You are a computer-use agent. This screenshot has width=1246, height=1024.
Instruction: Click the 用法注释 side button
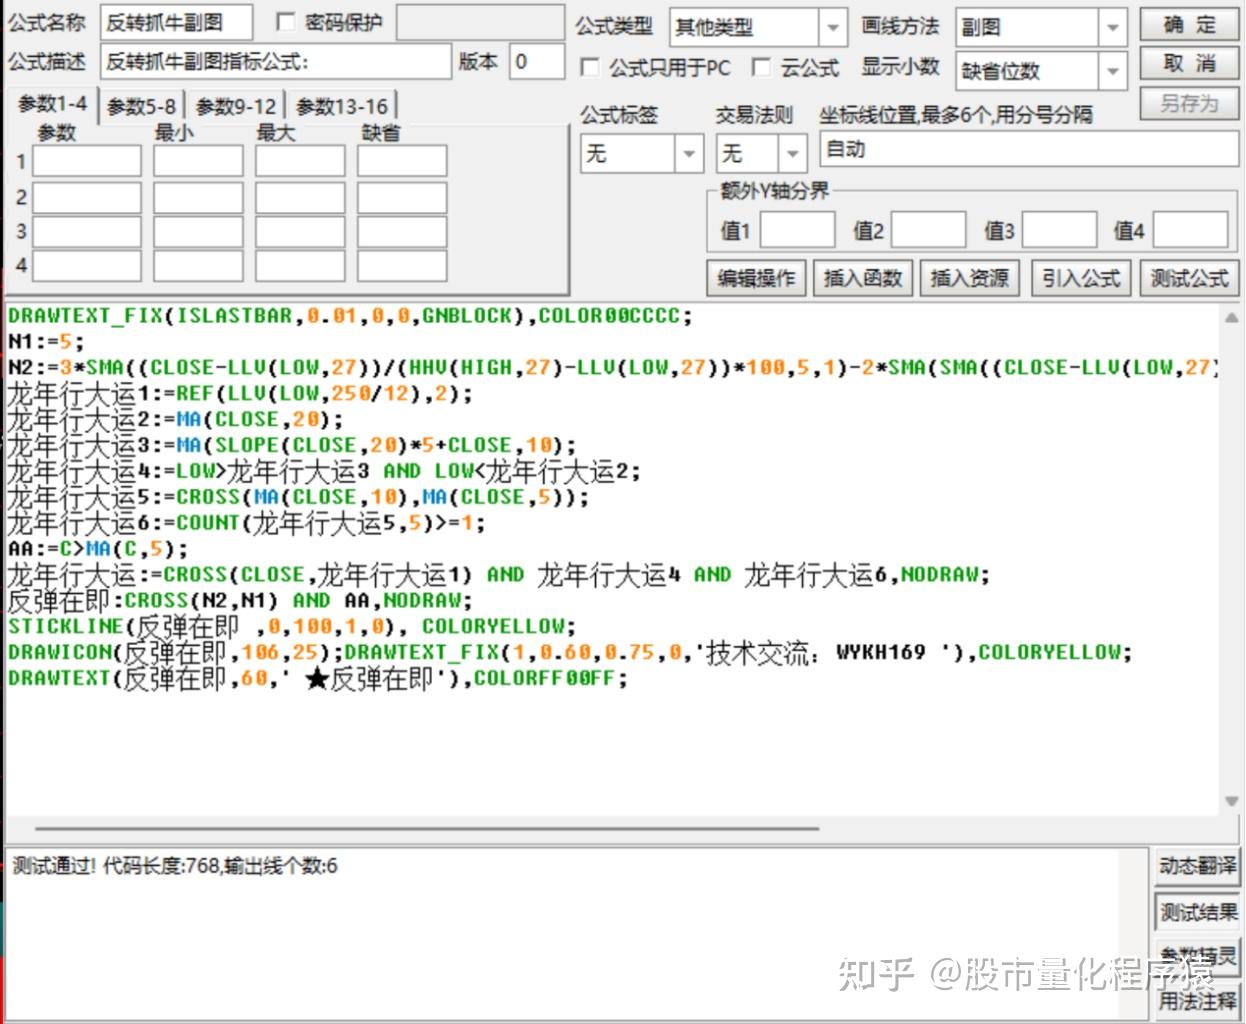pyautogui.click(x=1197, y=1001)
